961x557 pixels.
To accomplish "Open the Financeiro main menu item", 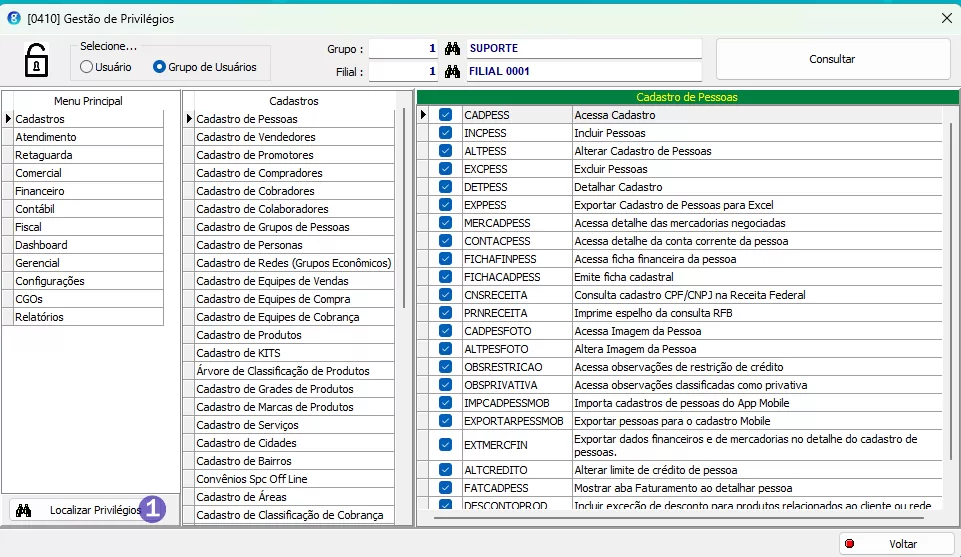I will 40,191.
